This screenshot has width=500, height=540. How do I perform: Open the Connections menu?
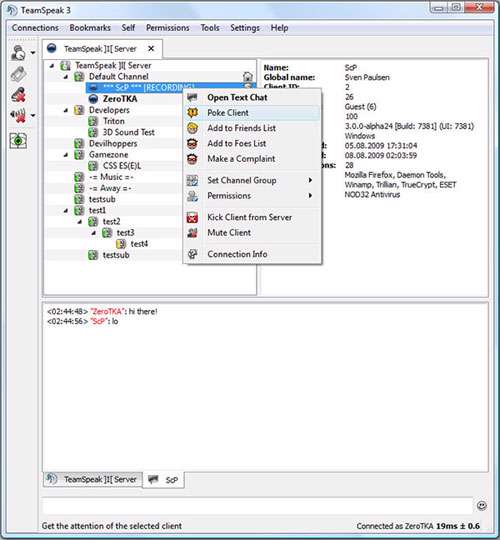click(x=35, y=28)
